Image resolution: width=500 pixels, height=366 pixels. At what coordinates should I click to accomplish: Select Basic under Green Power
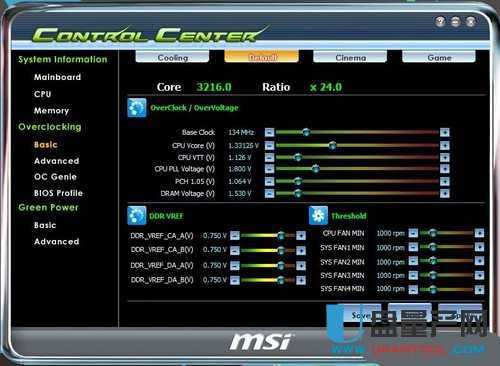point(45,225)
